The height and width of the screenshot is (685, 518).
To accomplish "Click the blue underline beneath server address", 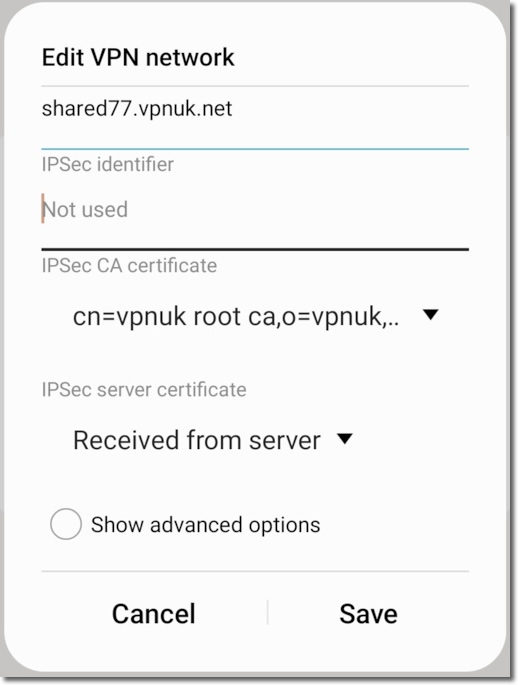I will [255, 149].
